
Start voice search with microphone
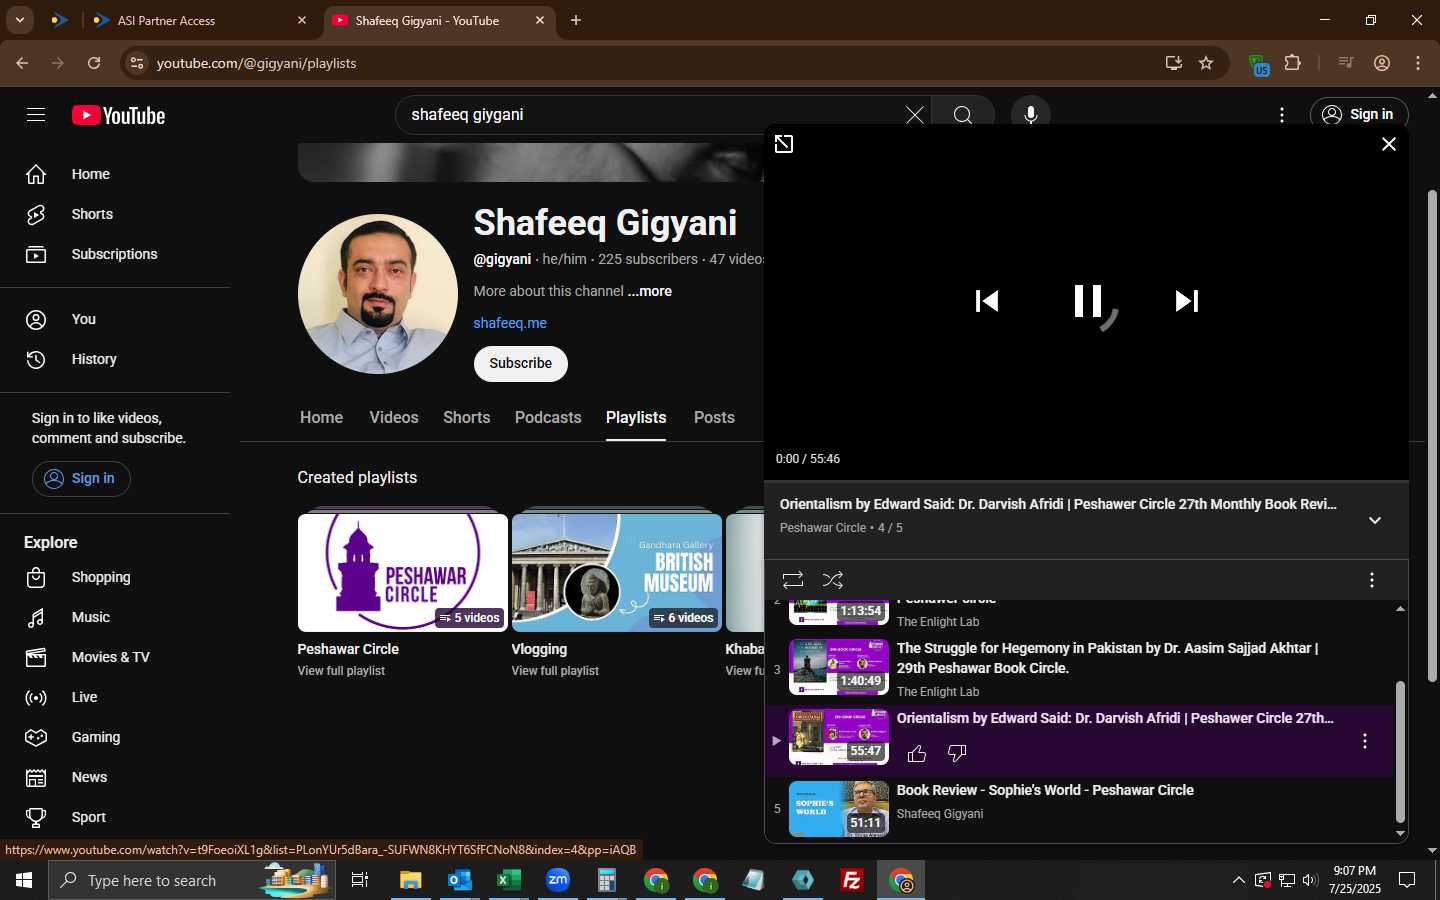coord(1030,115)
